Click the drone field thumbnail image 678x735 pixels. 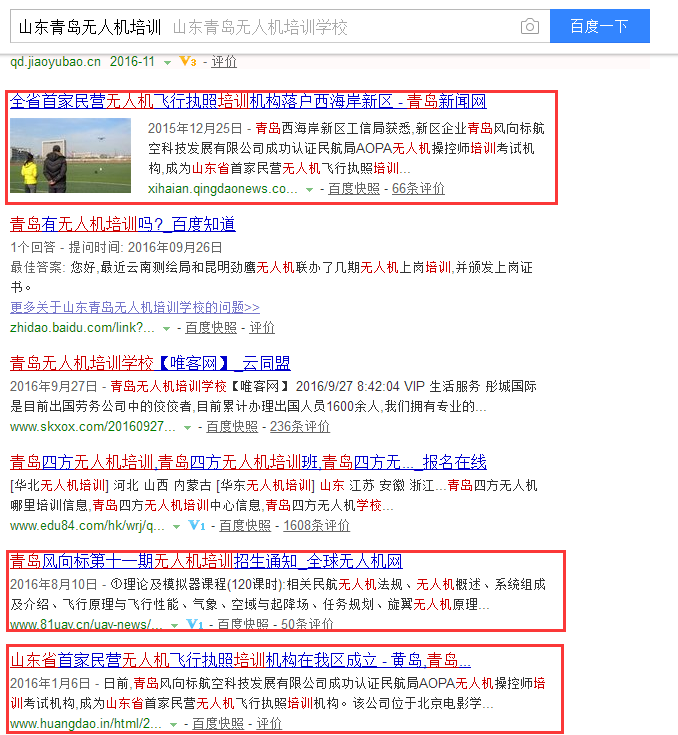coord(70,155)
